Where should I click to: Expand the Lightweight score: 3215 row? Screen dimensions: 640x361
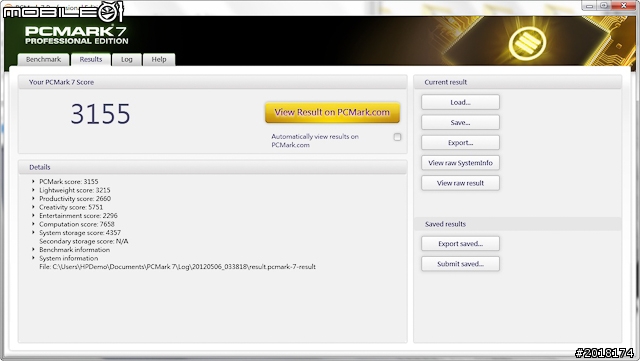click(x=33, y=190)
